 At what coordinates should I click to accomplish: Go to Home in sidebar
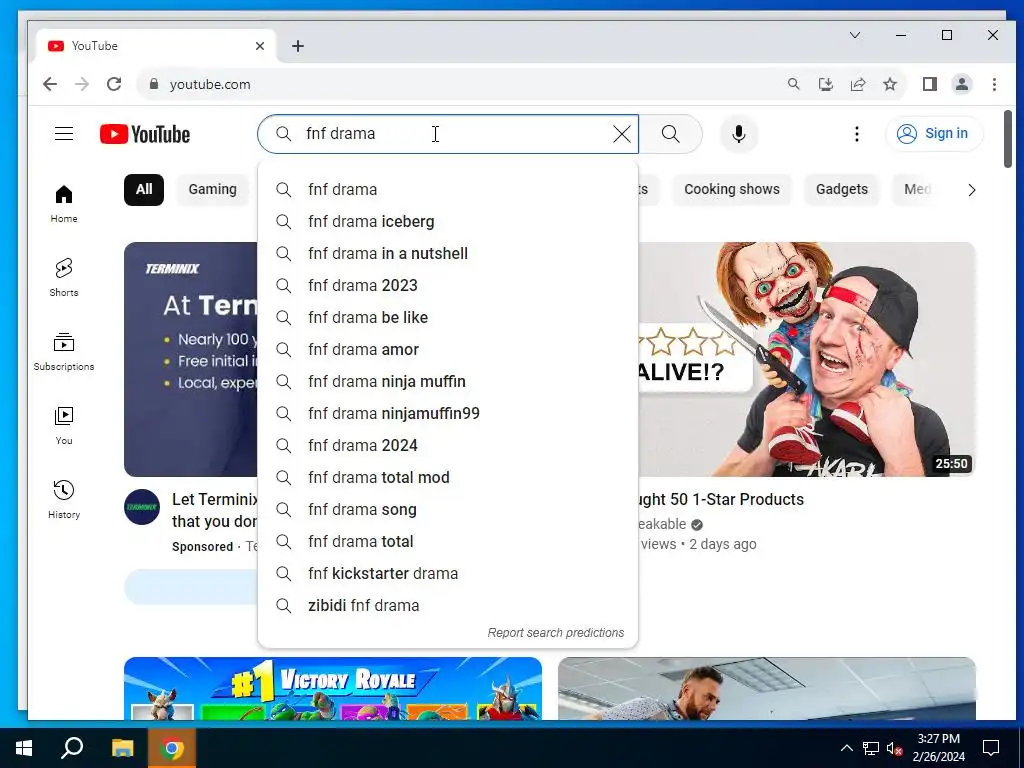[x=64, y=204]
